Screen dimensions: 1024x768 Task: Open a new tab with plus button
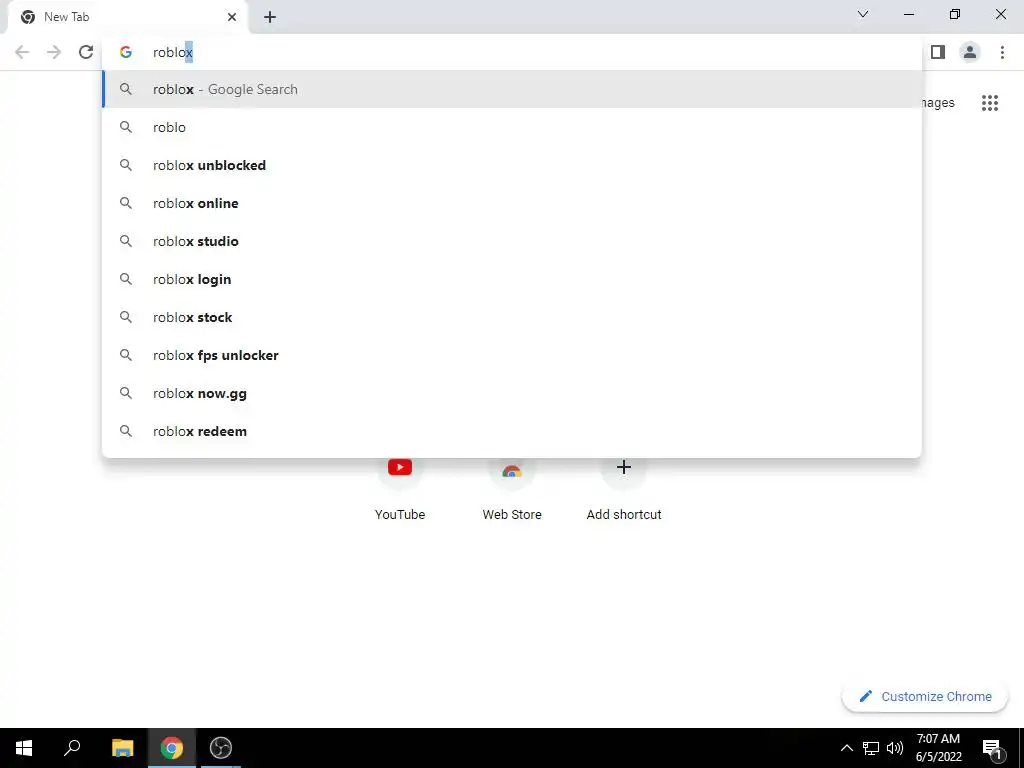270,17
